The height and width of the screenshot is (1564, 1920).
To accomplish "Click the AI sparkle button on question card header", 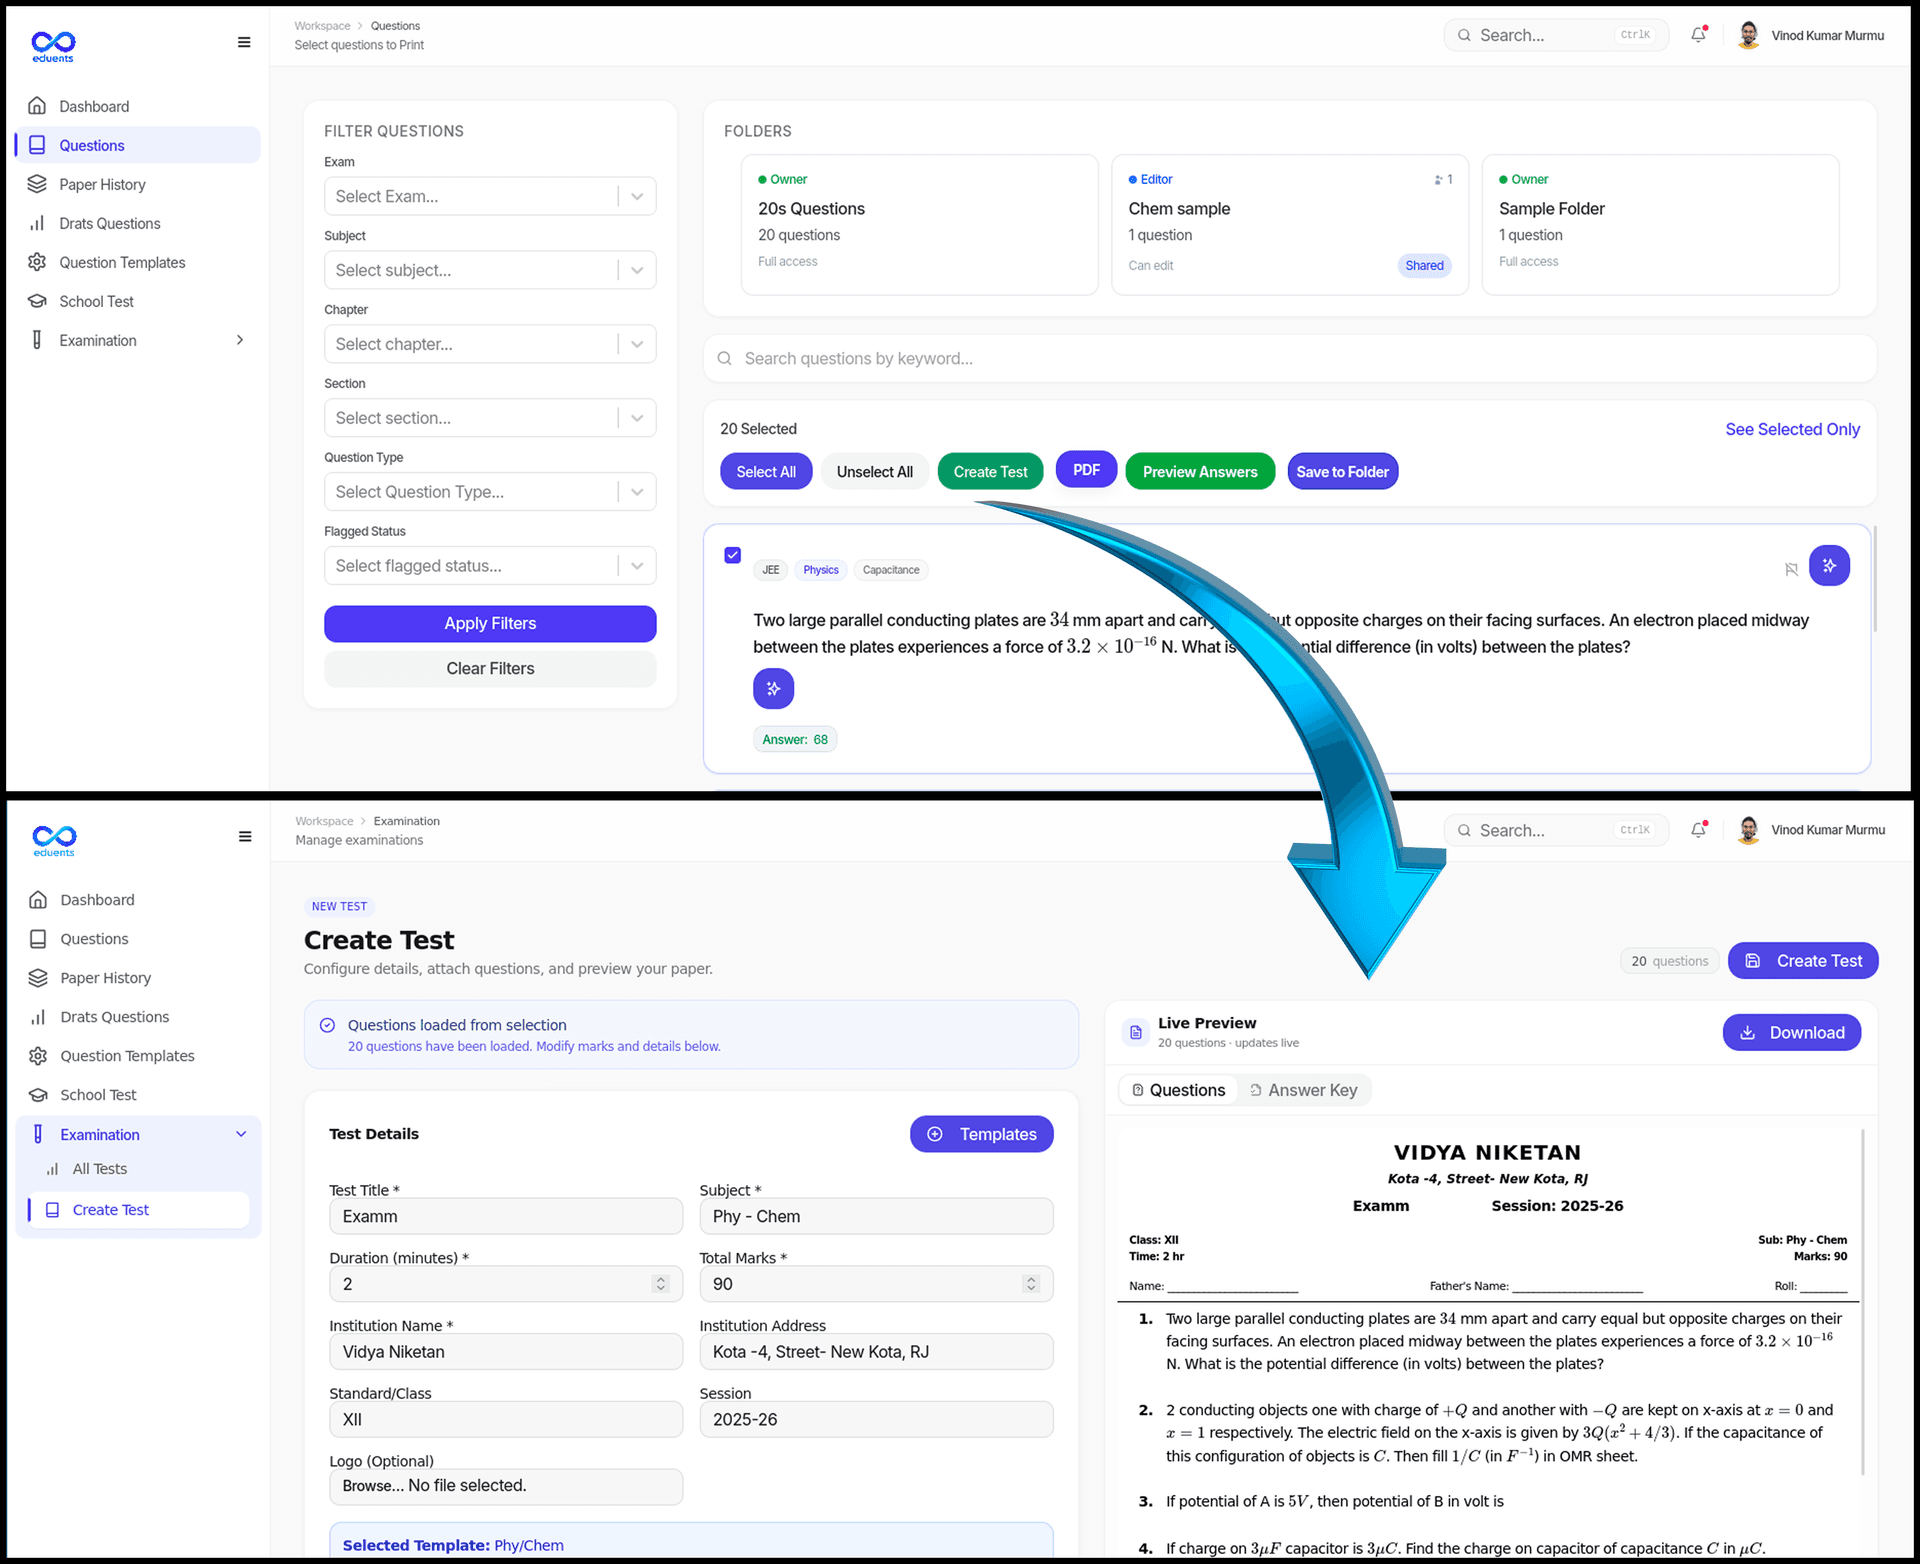I will [1829, 566].
